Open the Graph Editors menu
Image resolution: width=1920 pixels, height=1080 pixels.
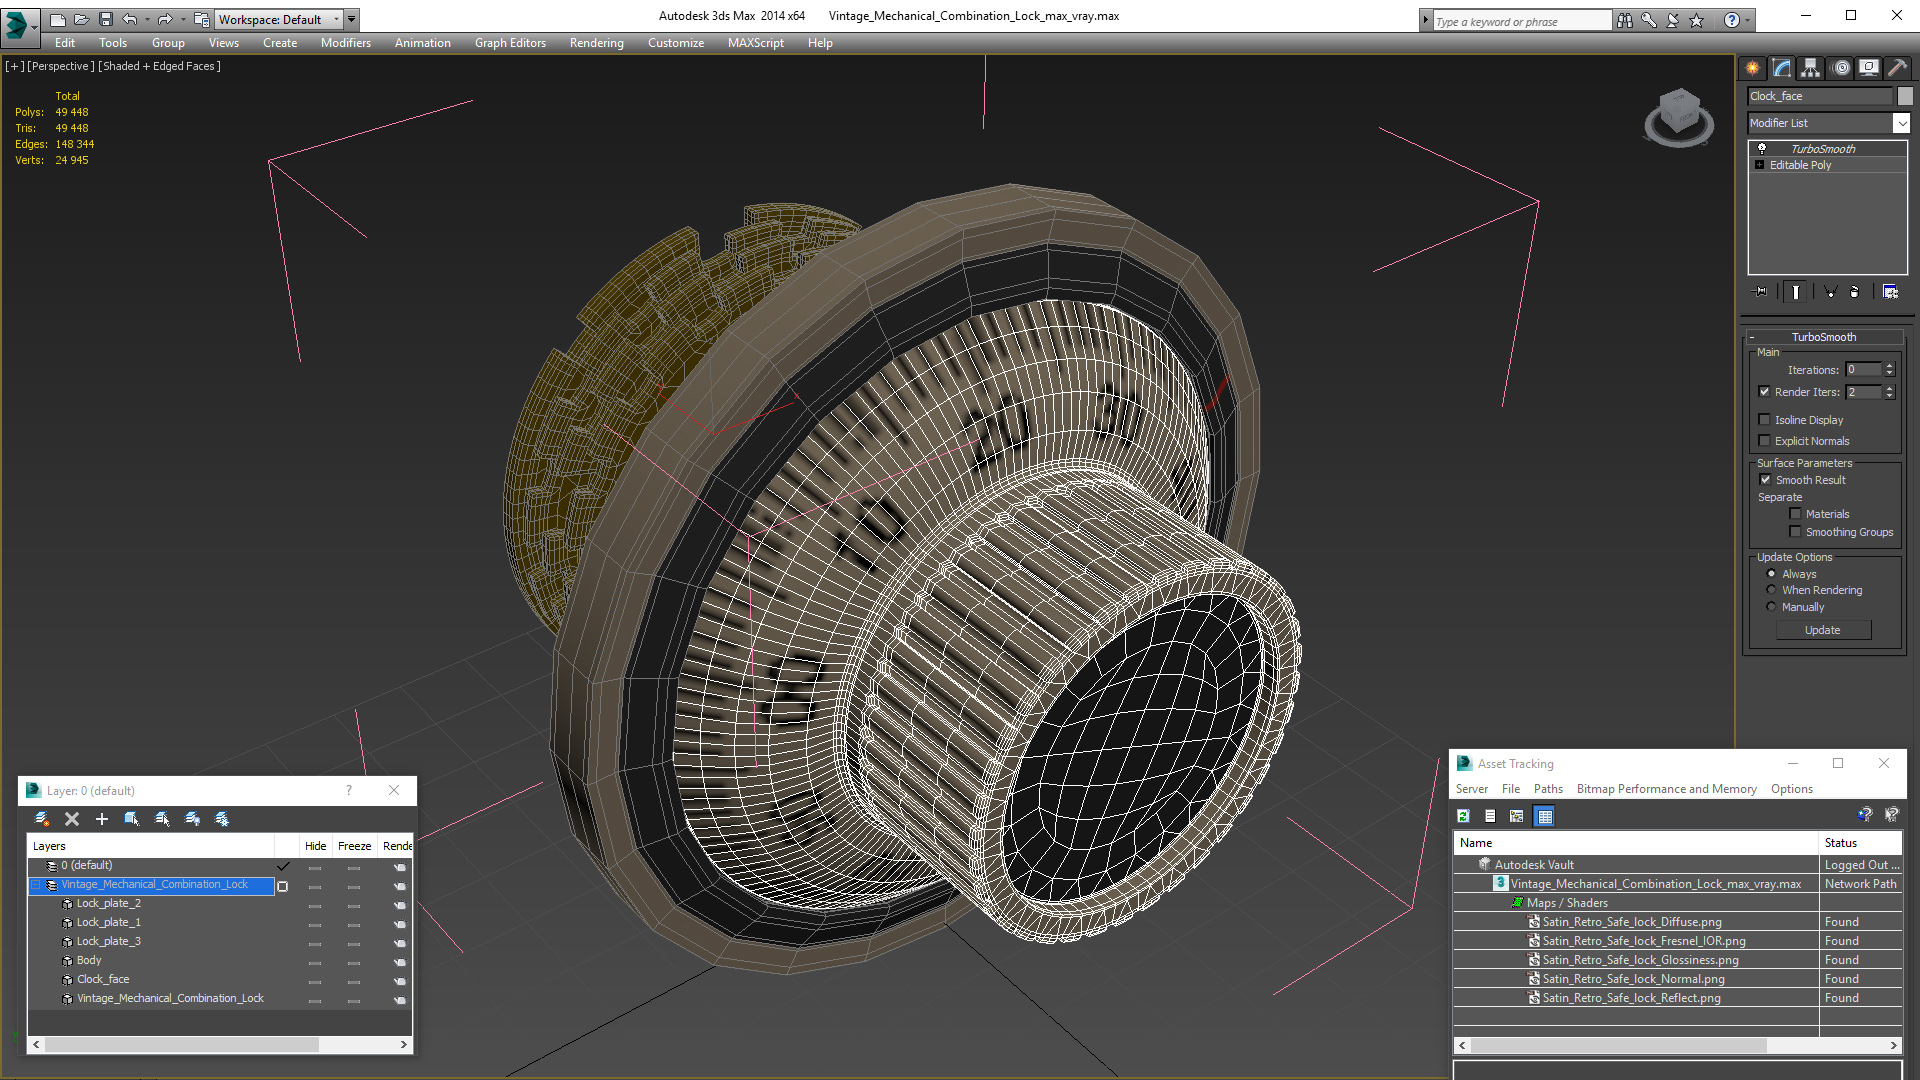[510, 43]
